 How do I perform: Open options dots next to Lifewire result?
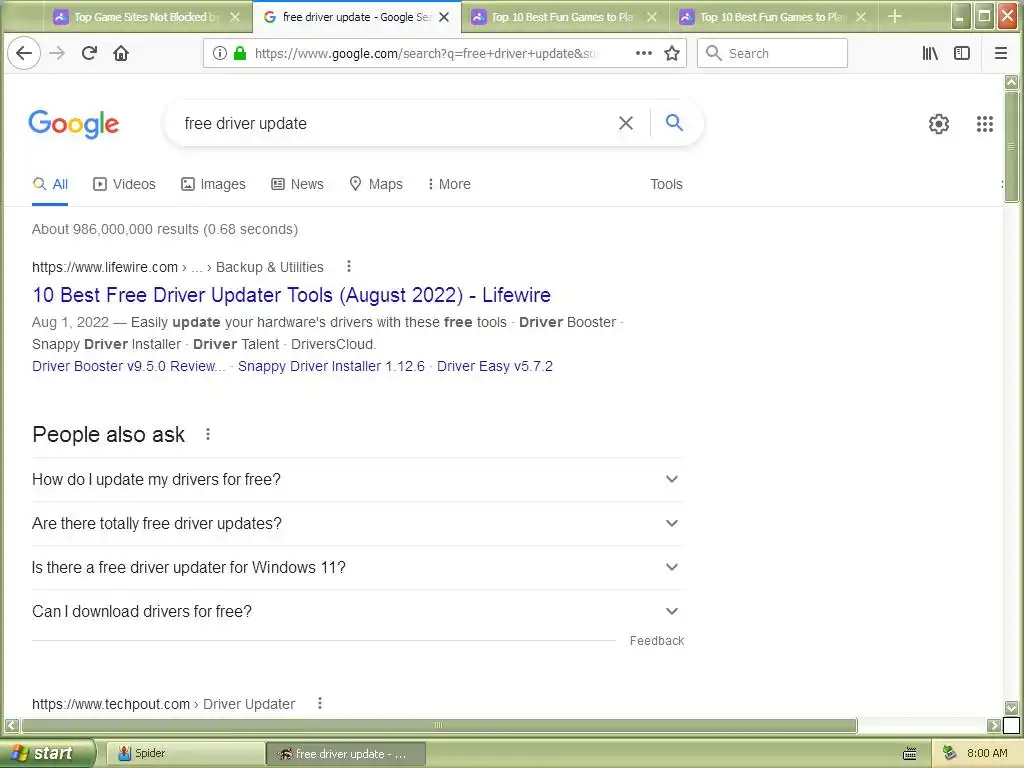349,266
